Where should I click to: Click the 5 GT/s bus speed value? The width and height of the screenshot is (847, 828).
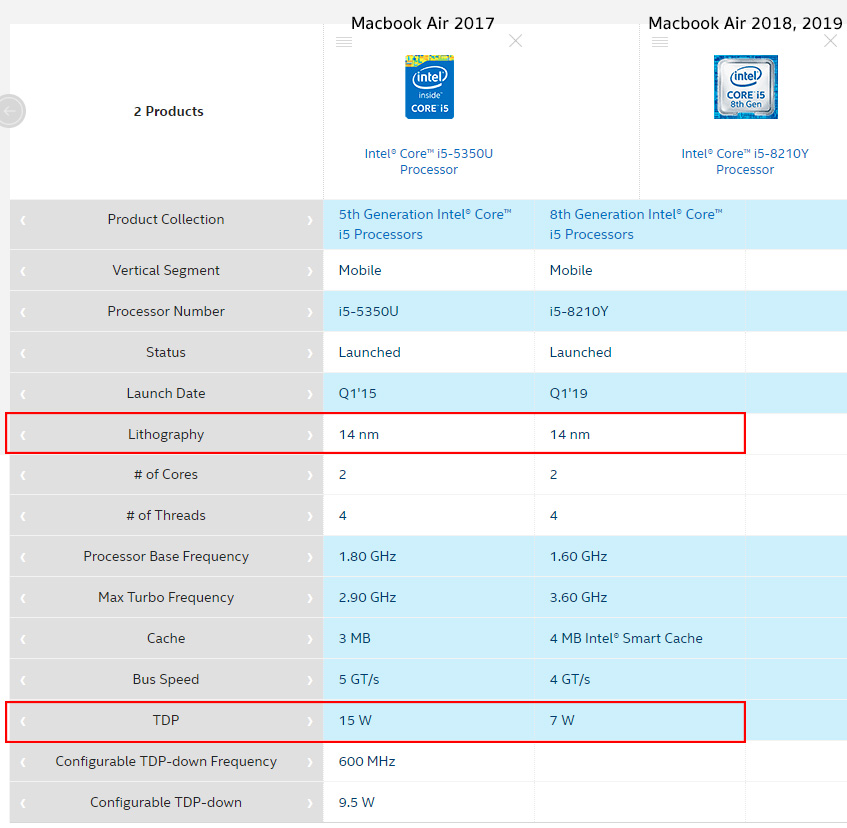click(359, 679)
